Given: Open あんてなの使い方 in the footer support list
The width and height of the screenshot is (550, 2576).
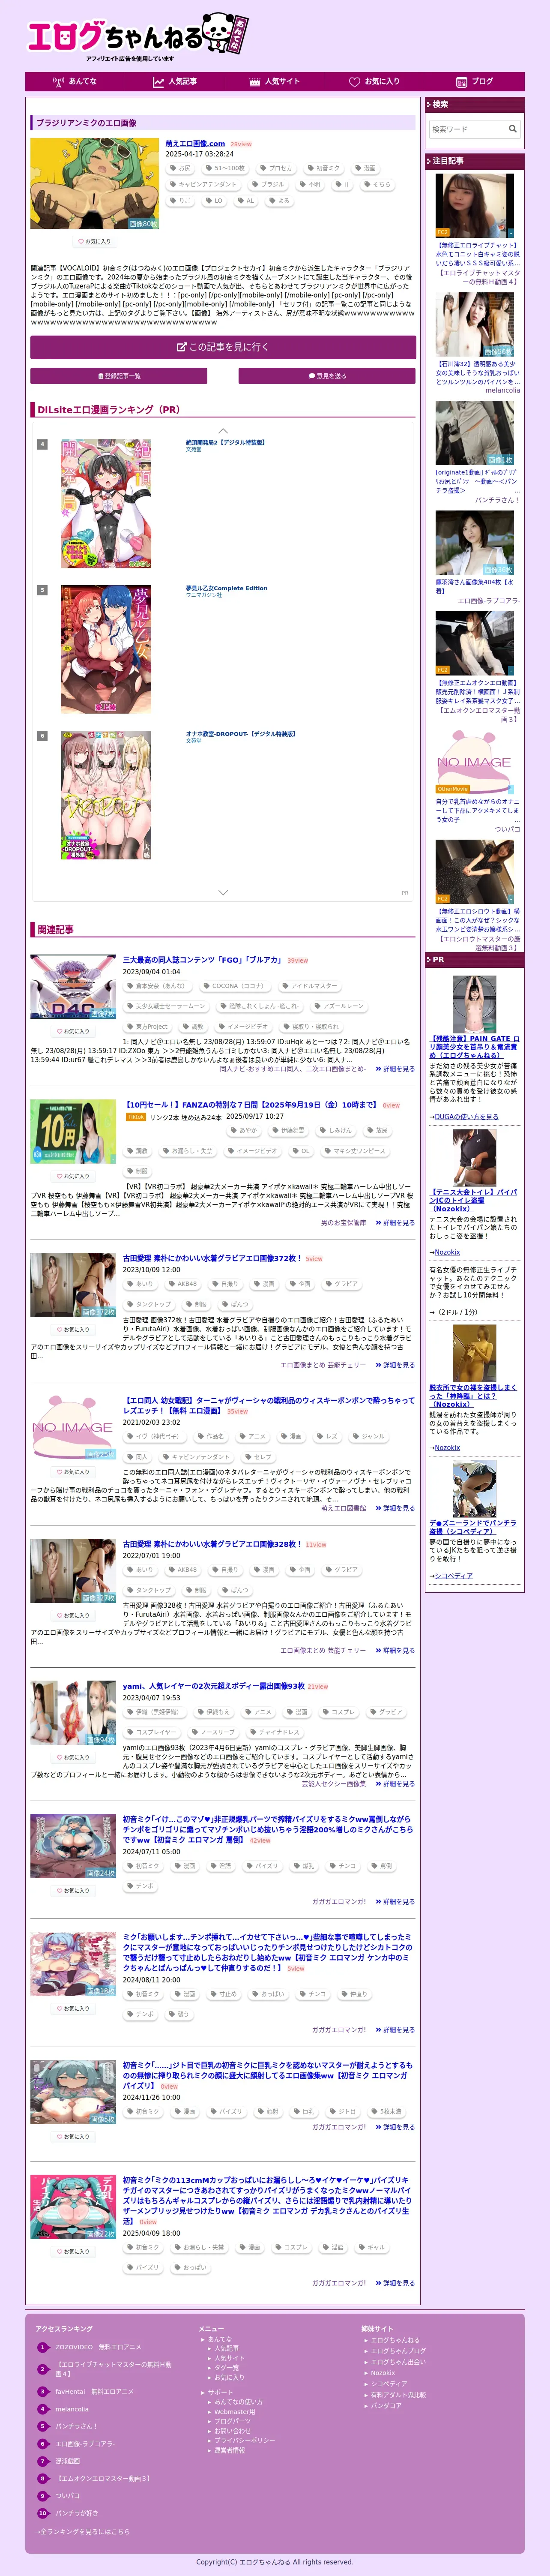Looking at the screenshot, I should click(238, 2402).
